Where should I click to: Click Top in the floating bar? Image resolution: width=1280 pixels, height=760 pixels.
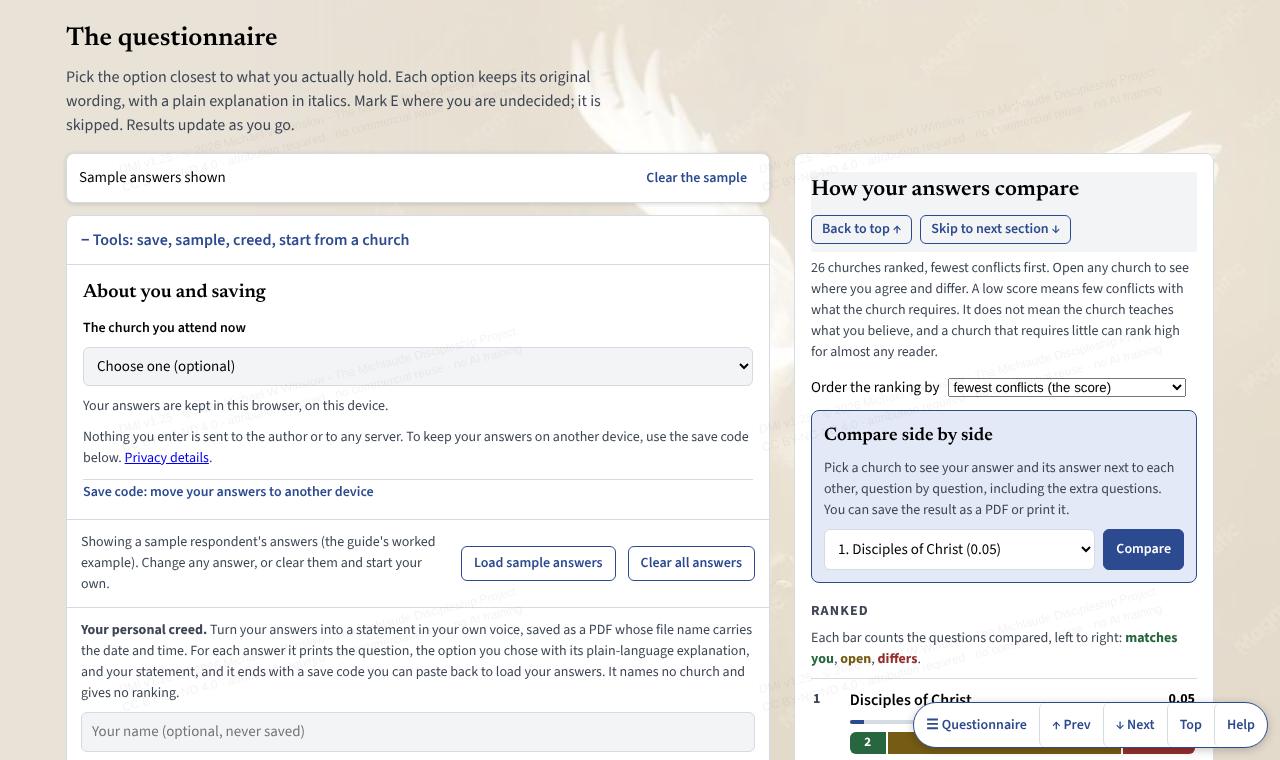[x=1190, y=725]
